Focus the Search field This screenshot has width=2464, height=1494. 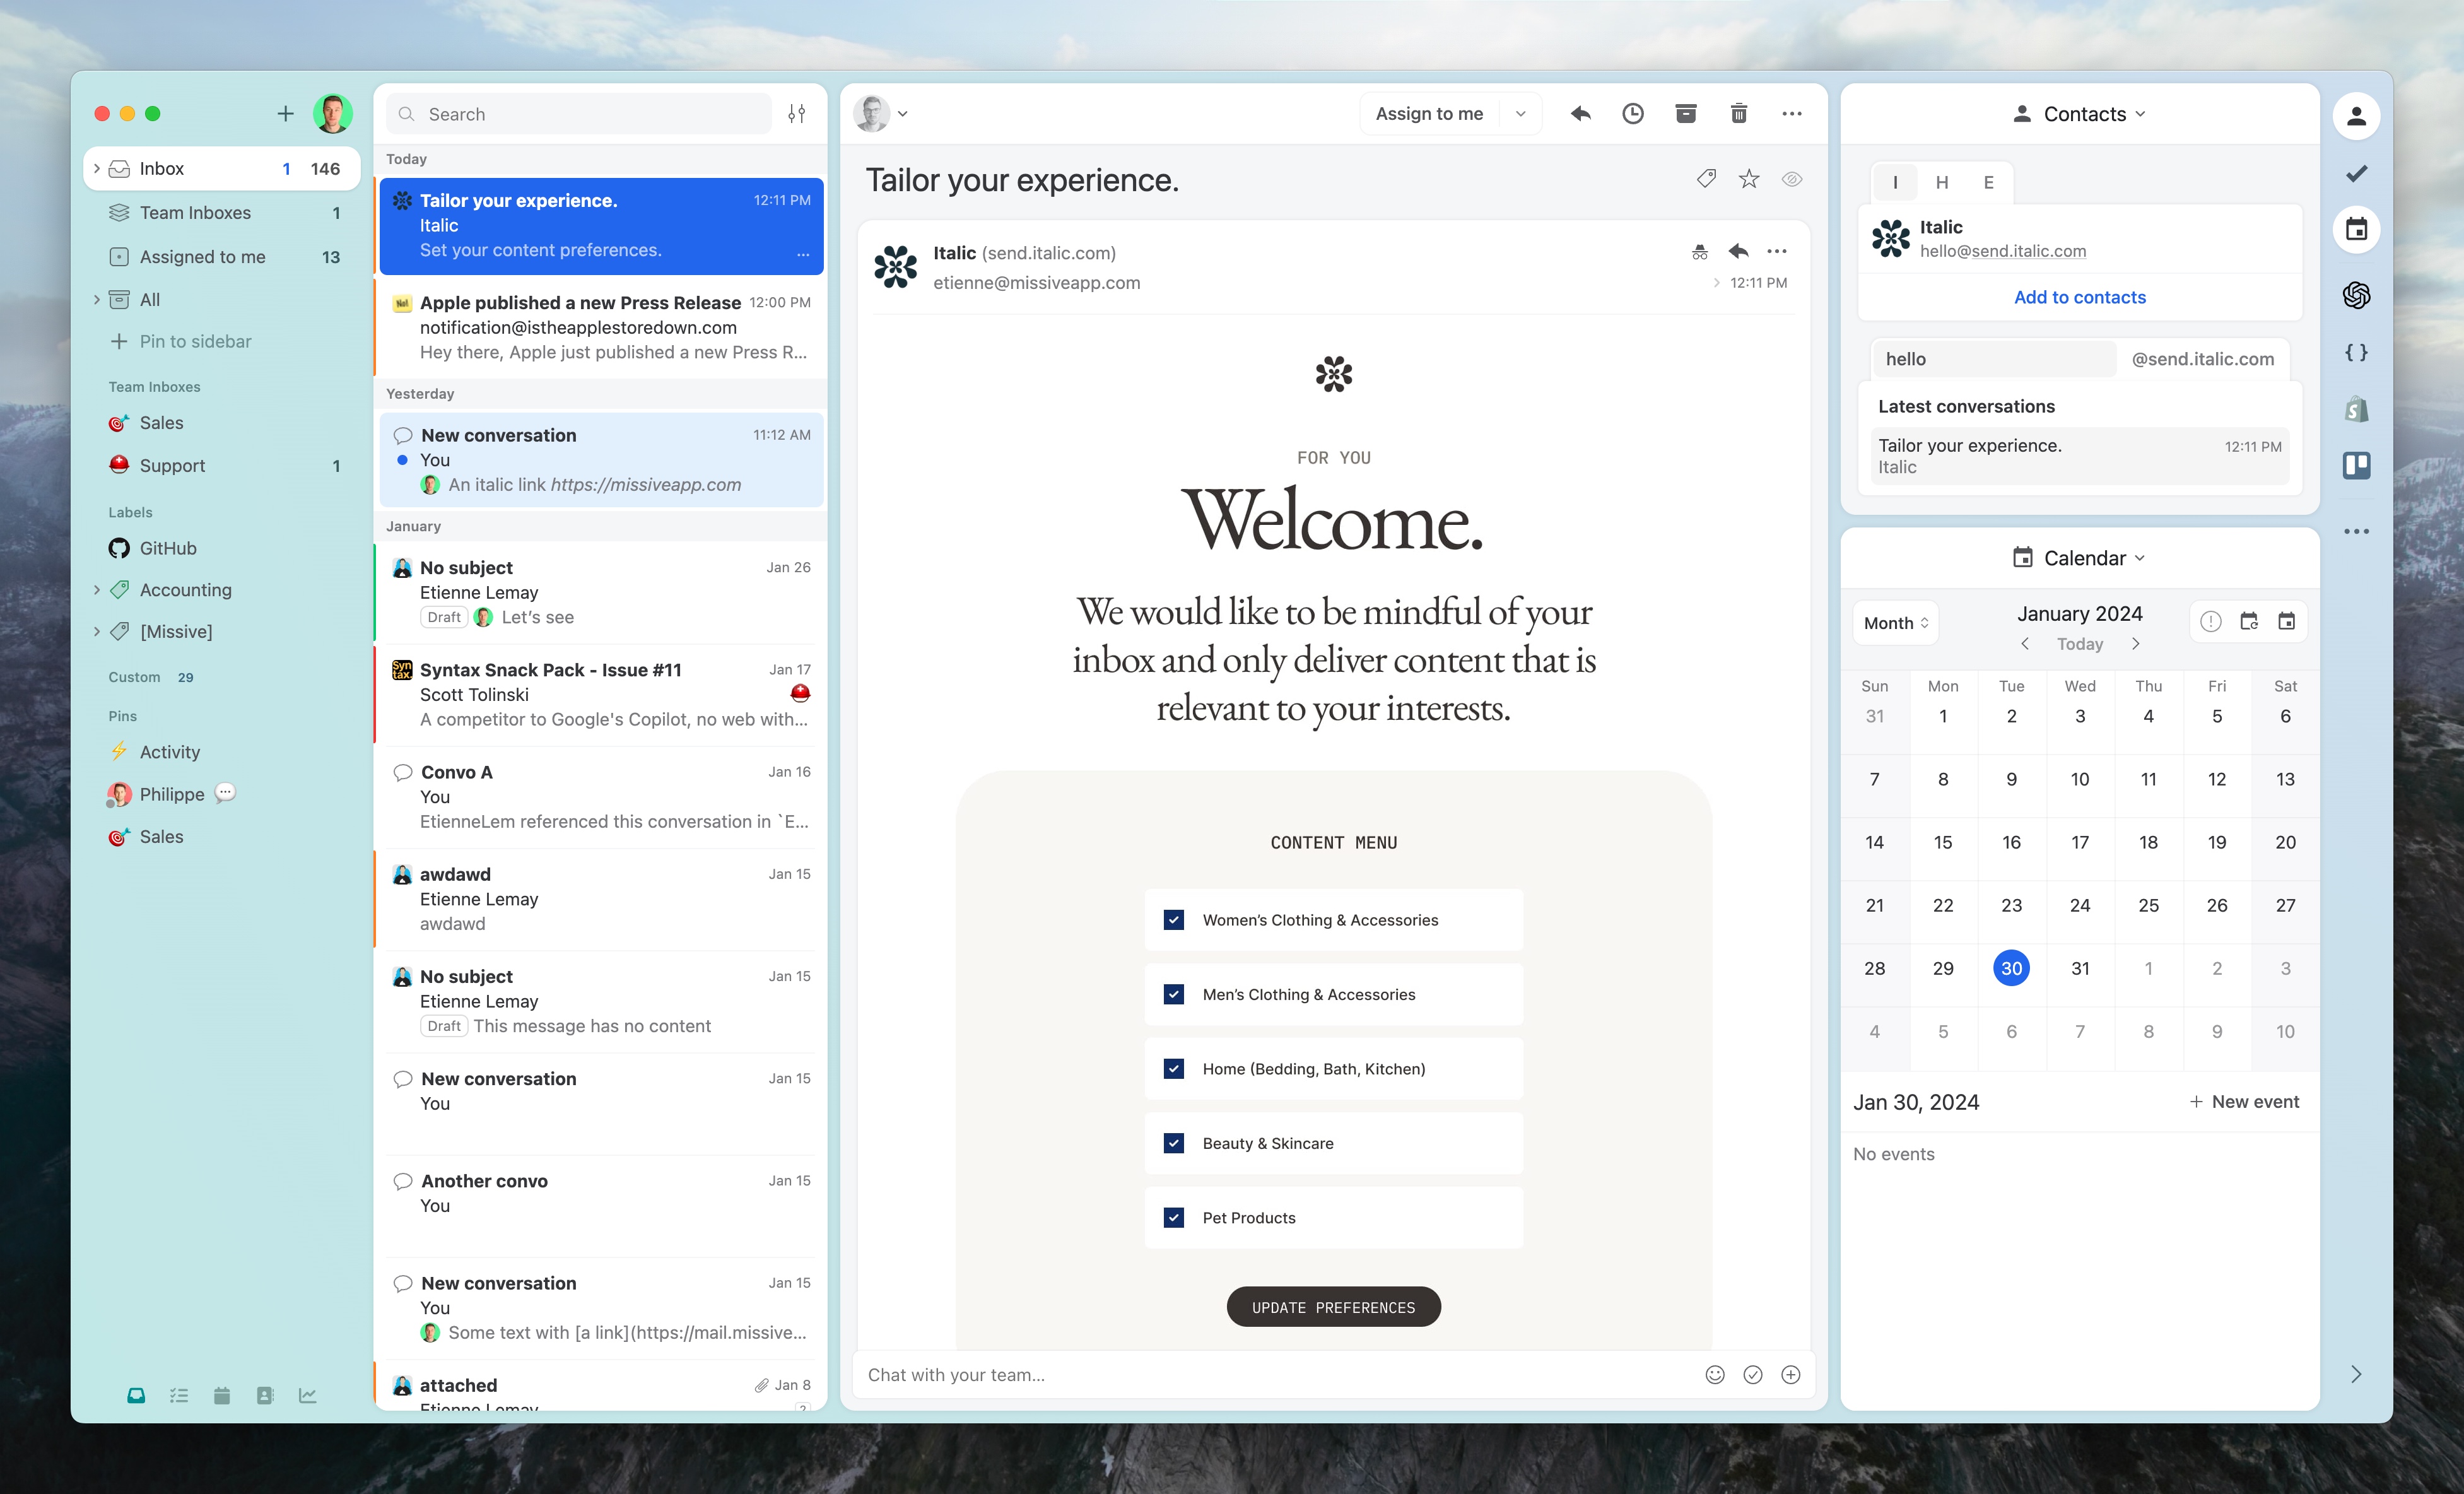578,114
